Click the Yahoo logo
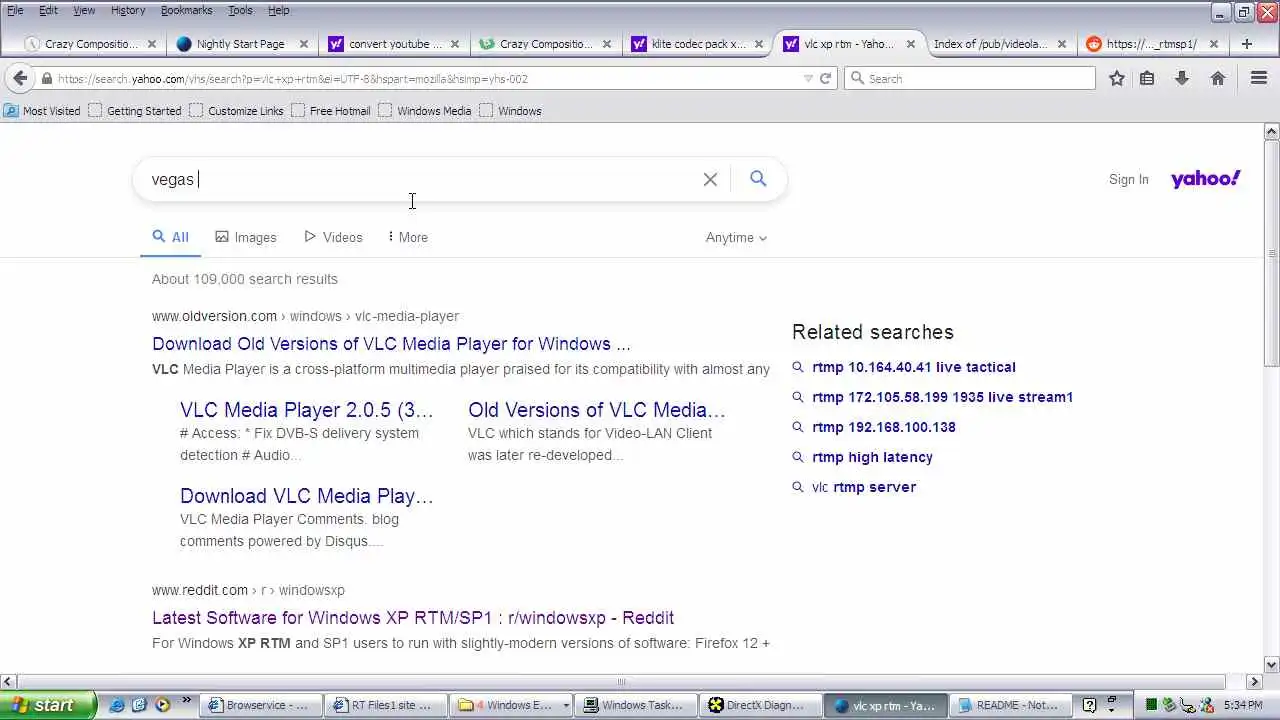1280x720 pixels. click(1206, 179)
